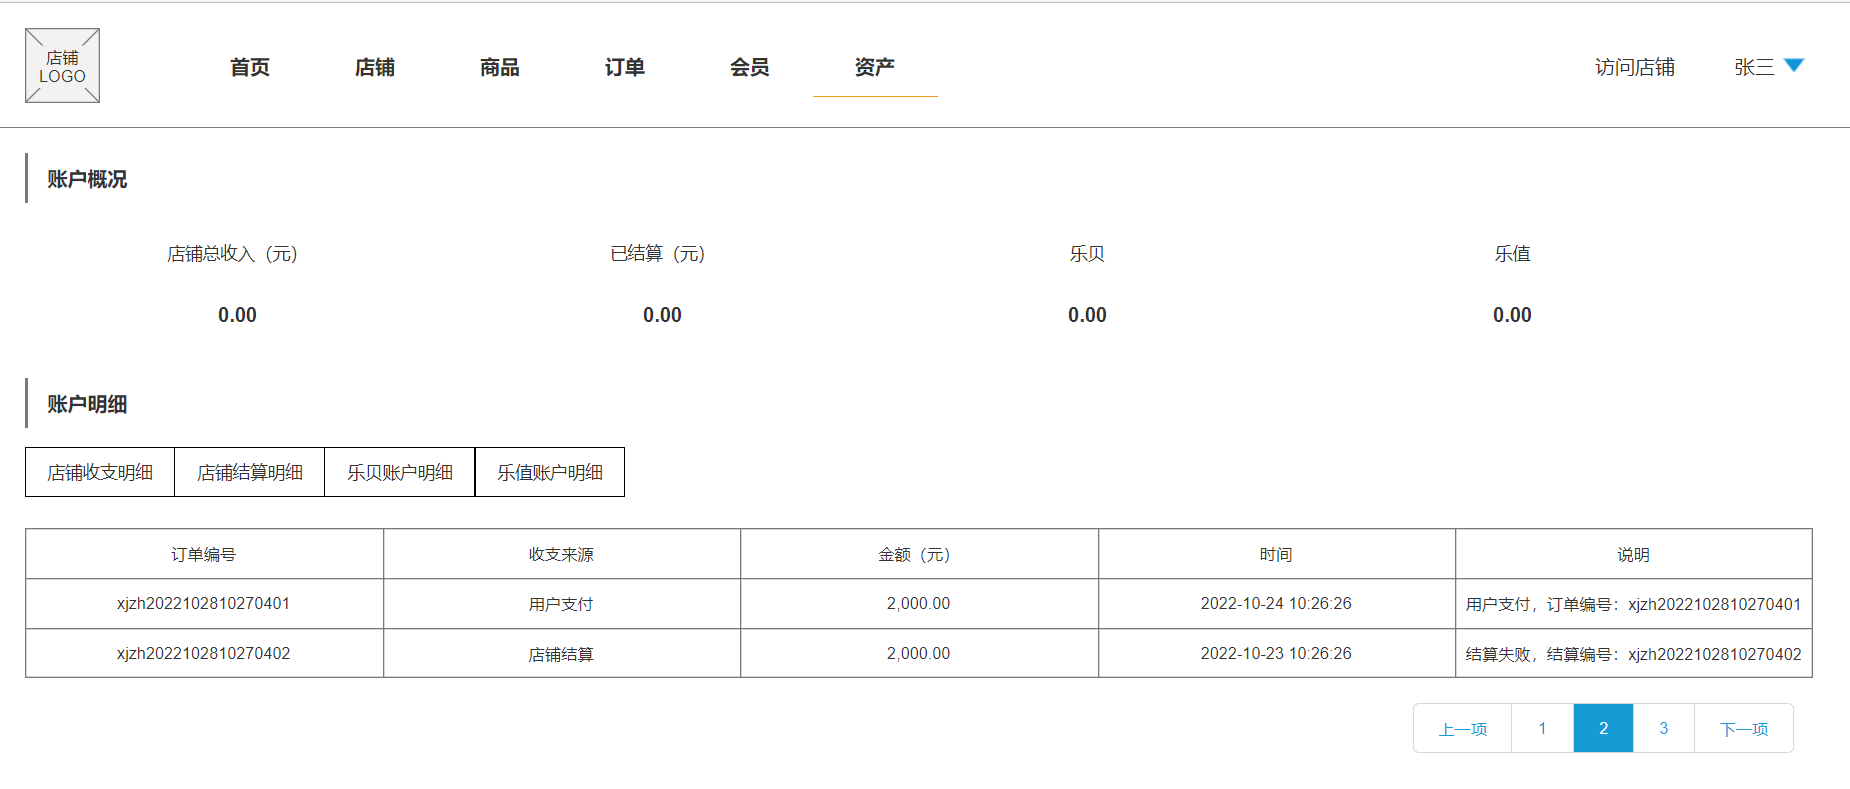Click the 时间 column header
The width and height of the screenshot is (1850, 789).
(1276, 554)
